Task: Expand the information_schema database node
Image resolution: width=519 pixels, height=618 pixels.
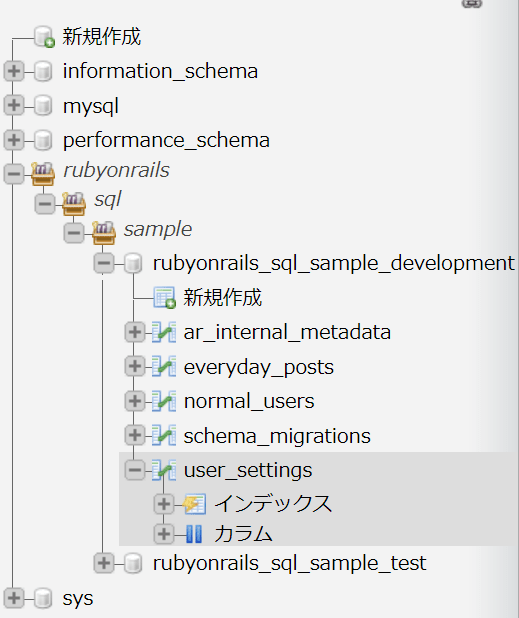Action: click(x=14, y=71)
